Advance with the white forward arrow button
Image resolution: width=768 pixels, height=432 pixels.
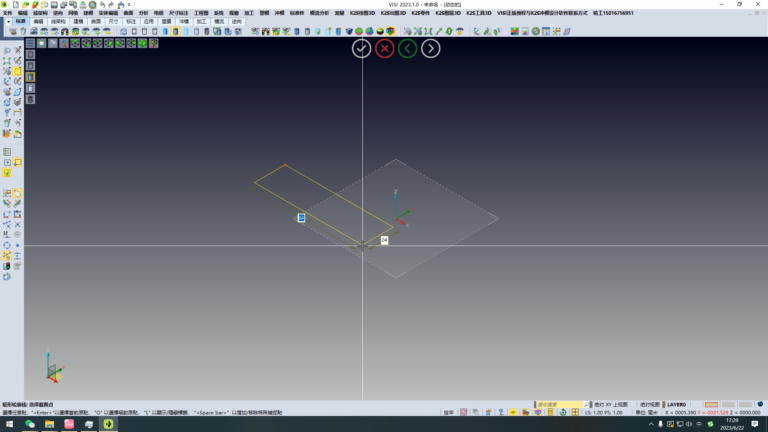[431, 48]
